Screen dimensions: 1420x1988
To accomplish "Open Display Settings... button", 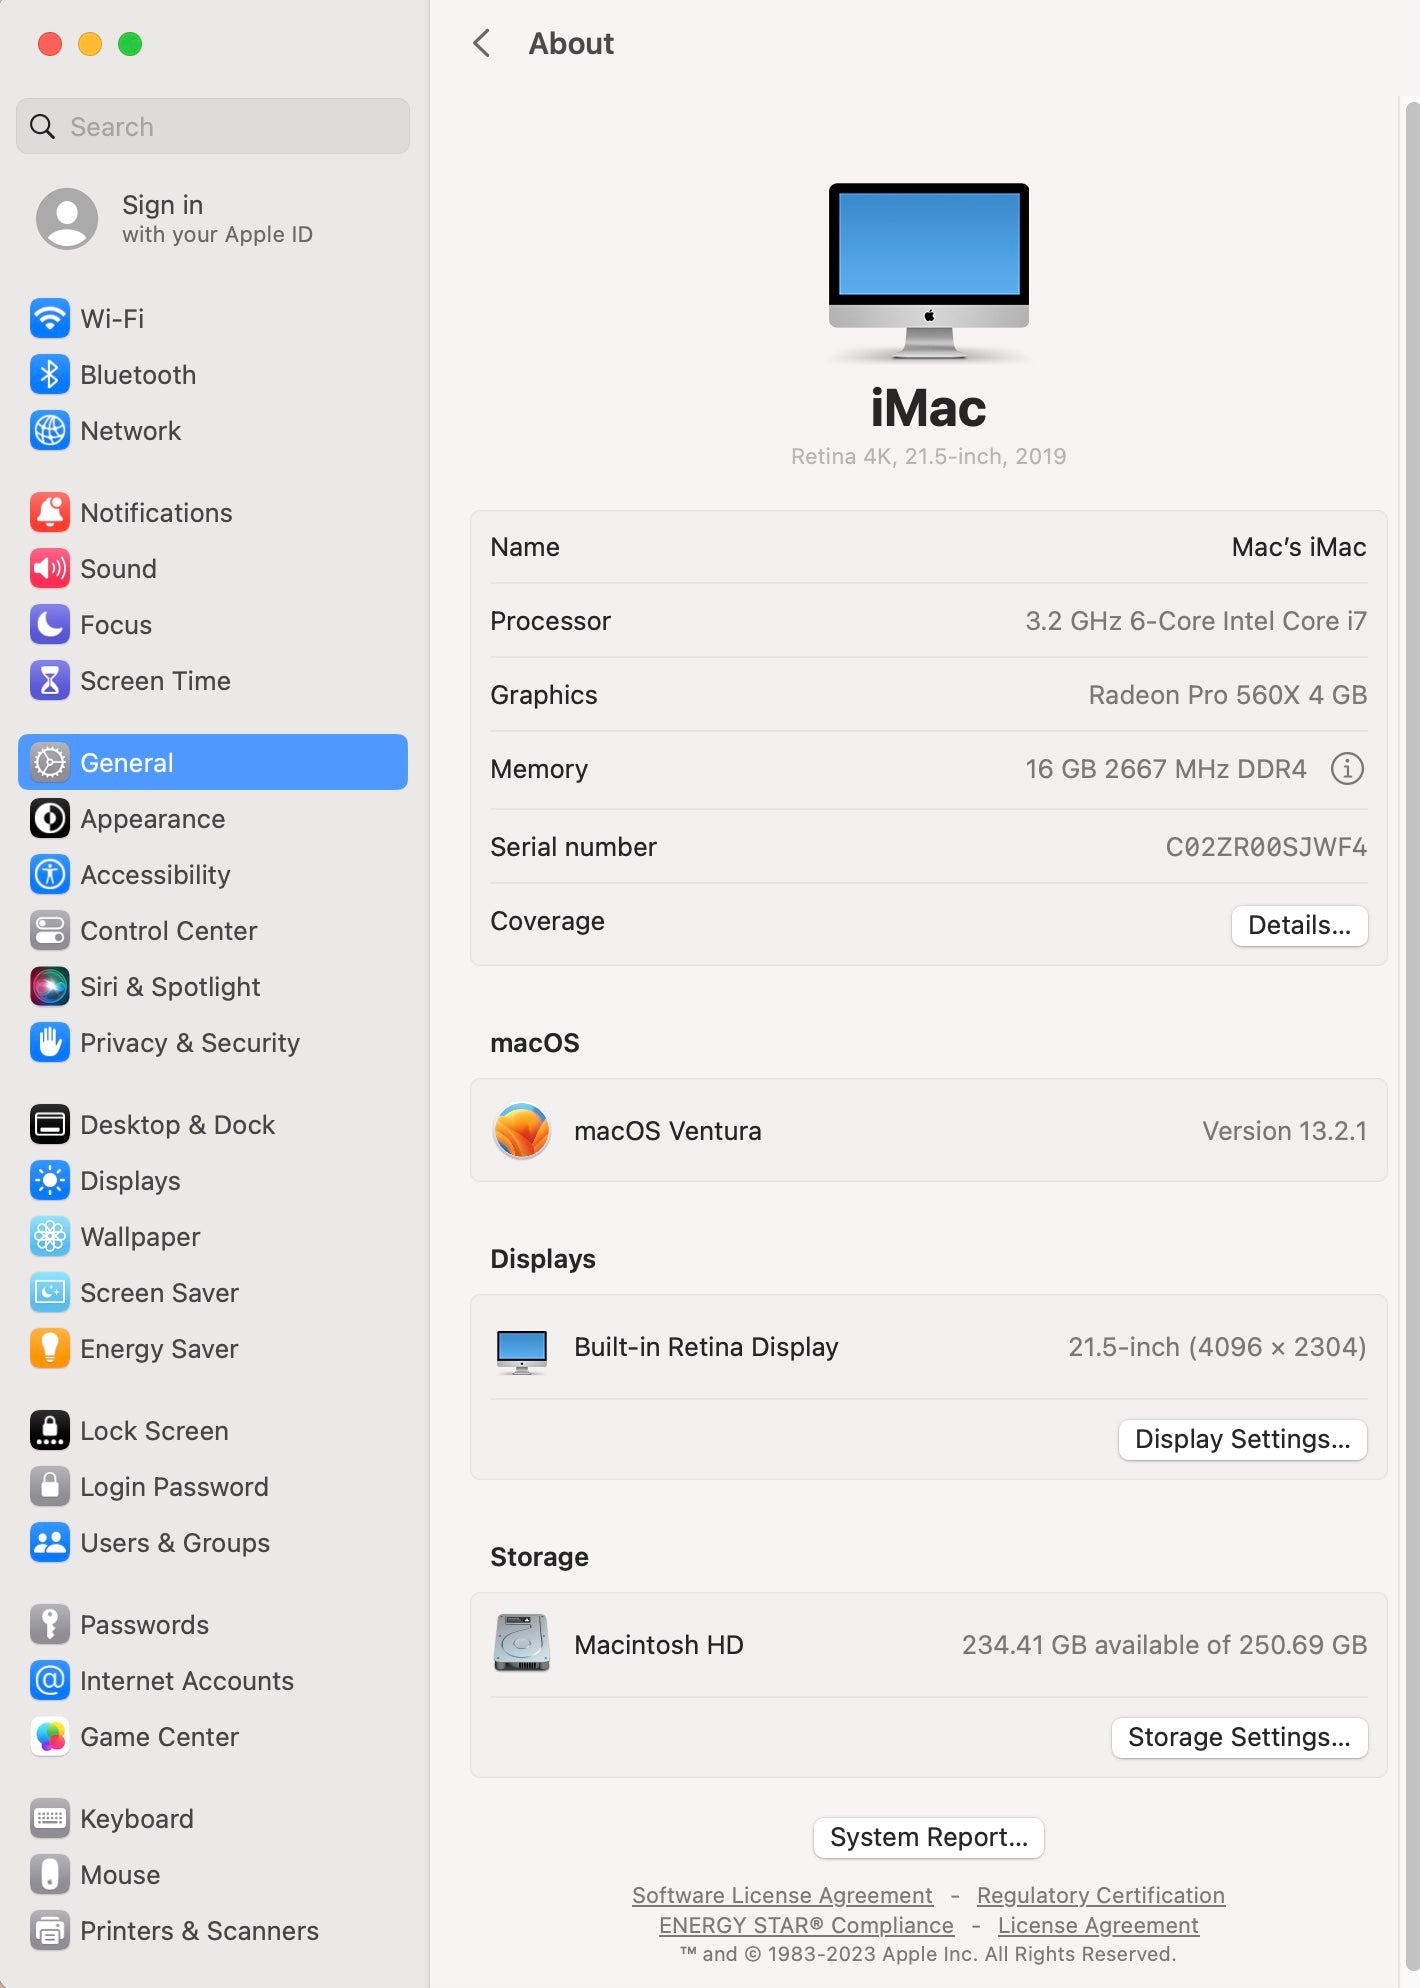I will (x=1242, y=1439).
